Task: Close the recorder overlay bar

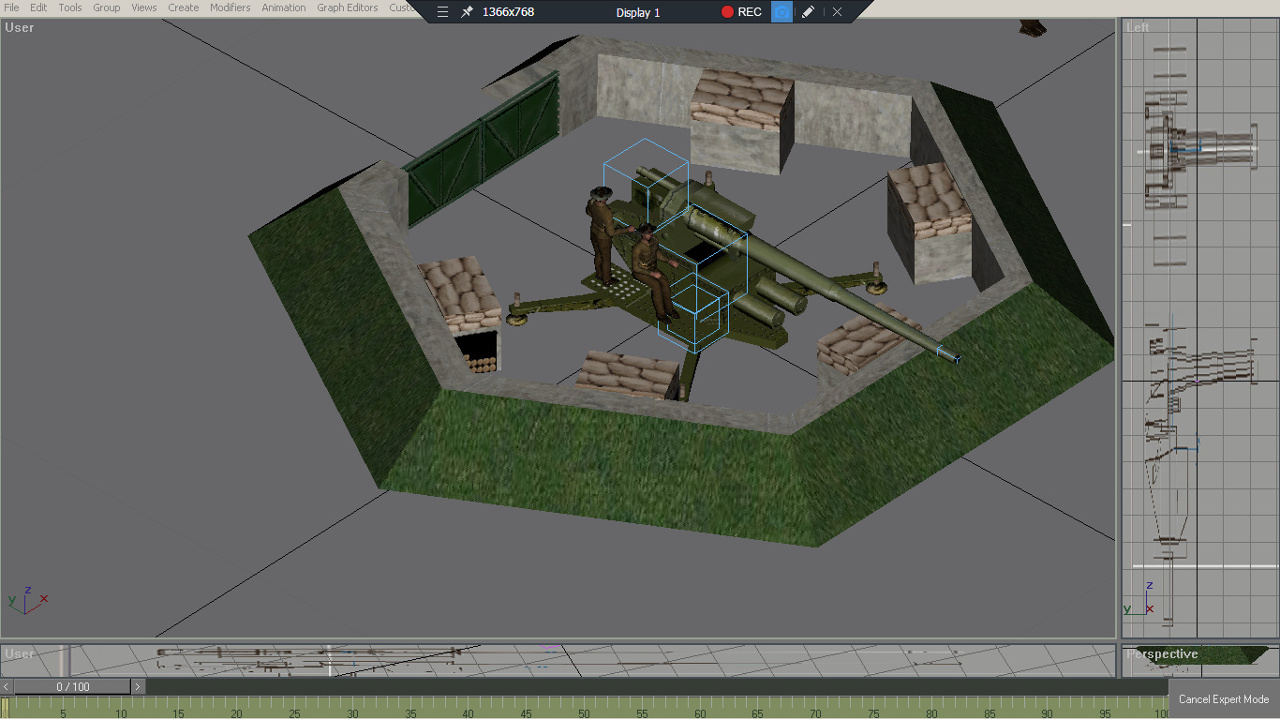Action: point(837,12)
